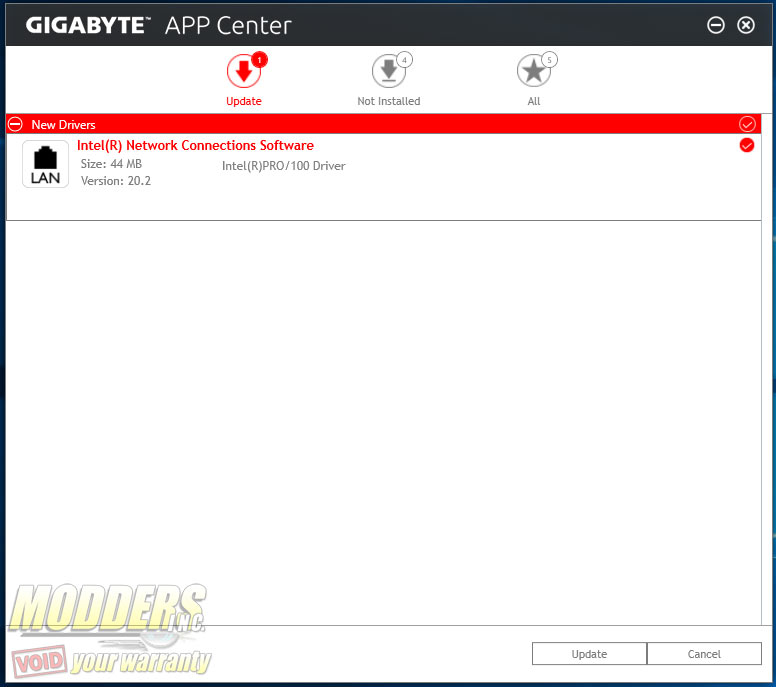Select the Size: 44 MB text
776x687 pixels.
[111, 164]
